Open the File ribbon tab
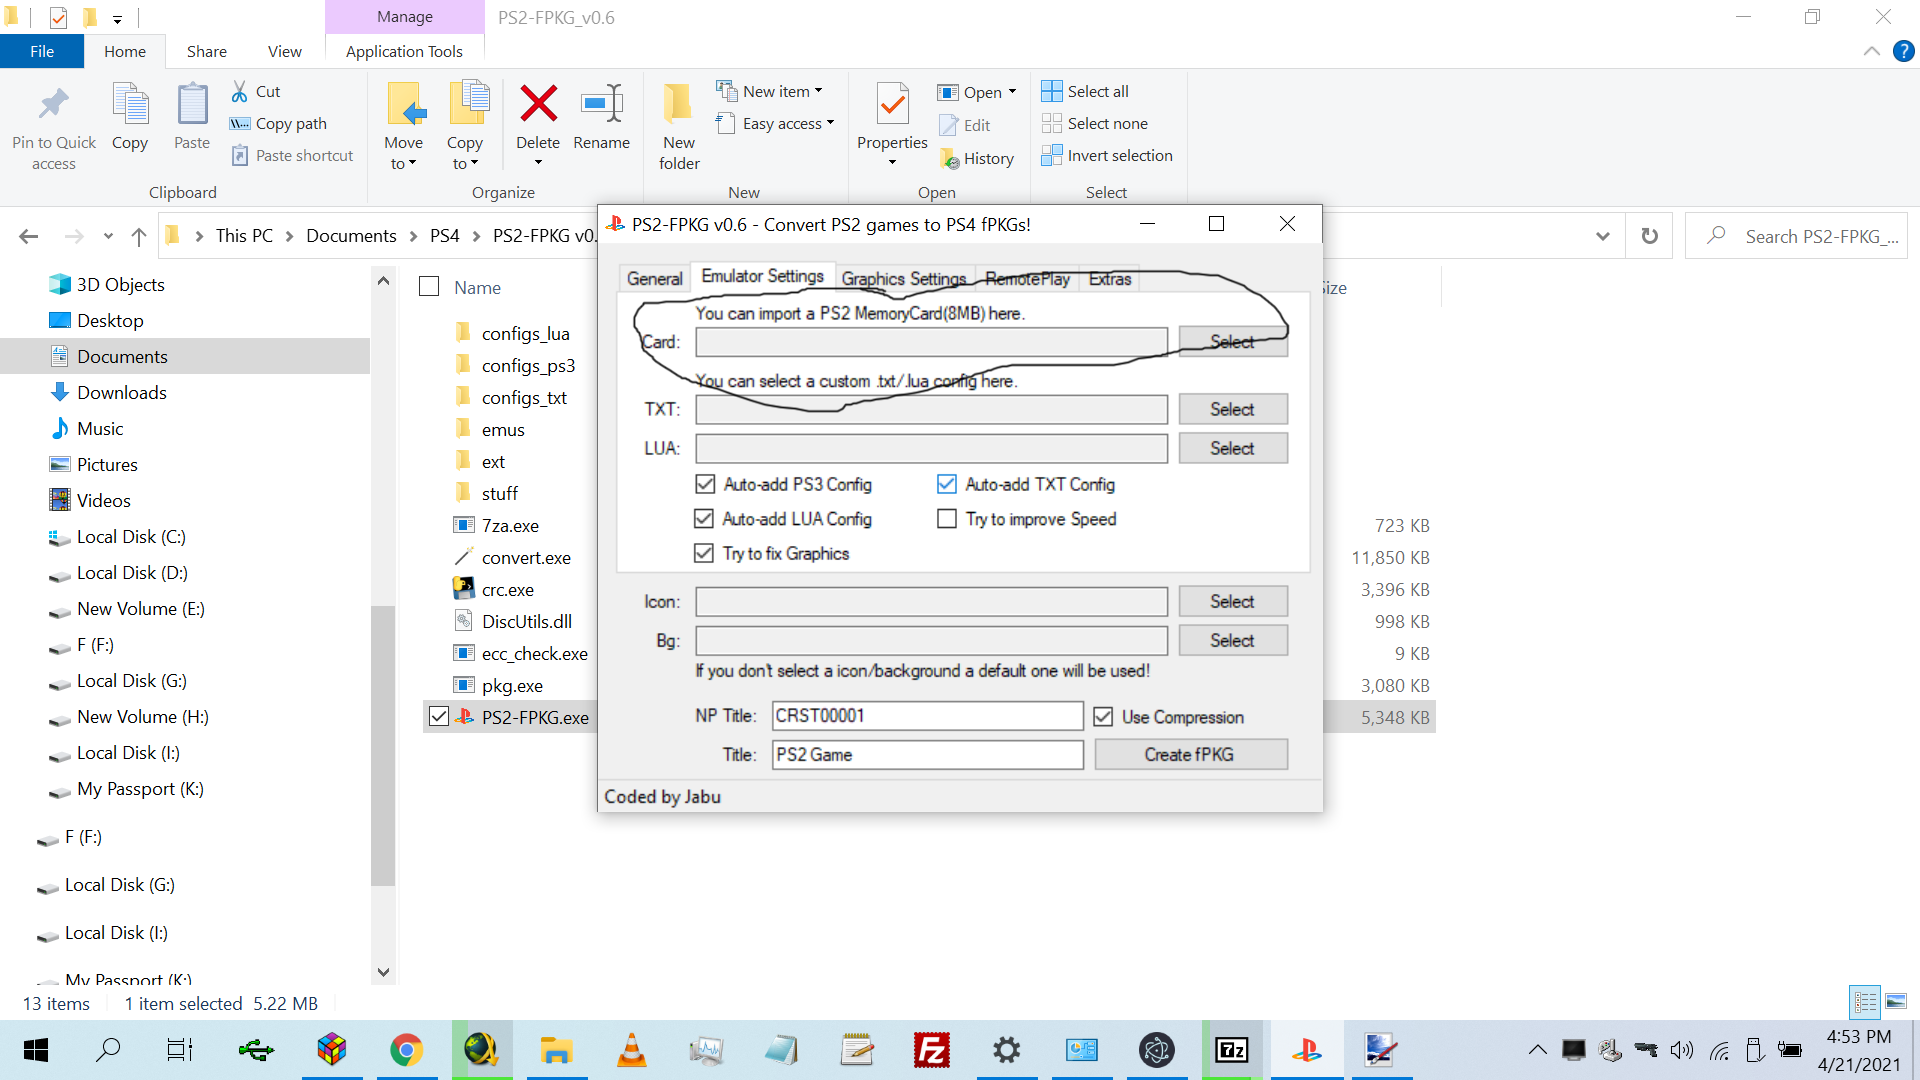 42,51
